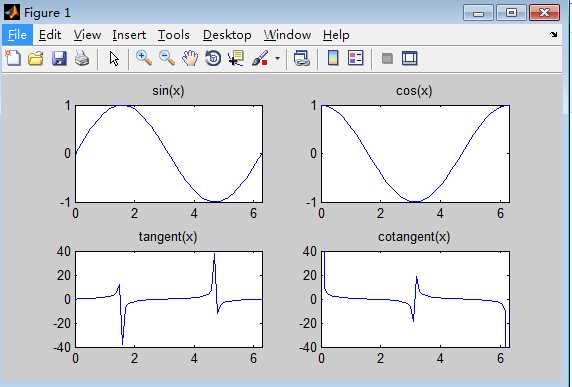Click inside the cos(x) axes
Image resolution: width=572 pixels, height=387 pixels.
tap(416, 154)
